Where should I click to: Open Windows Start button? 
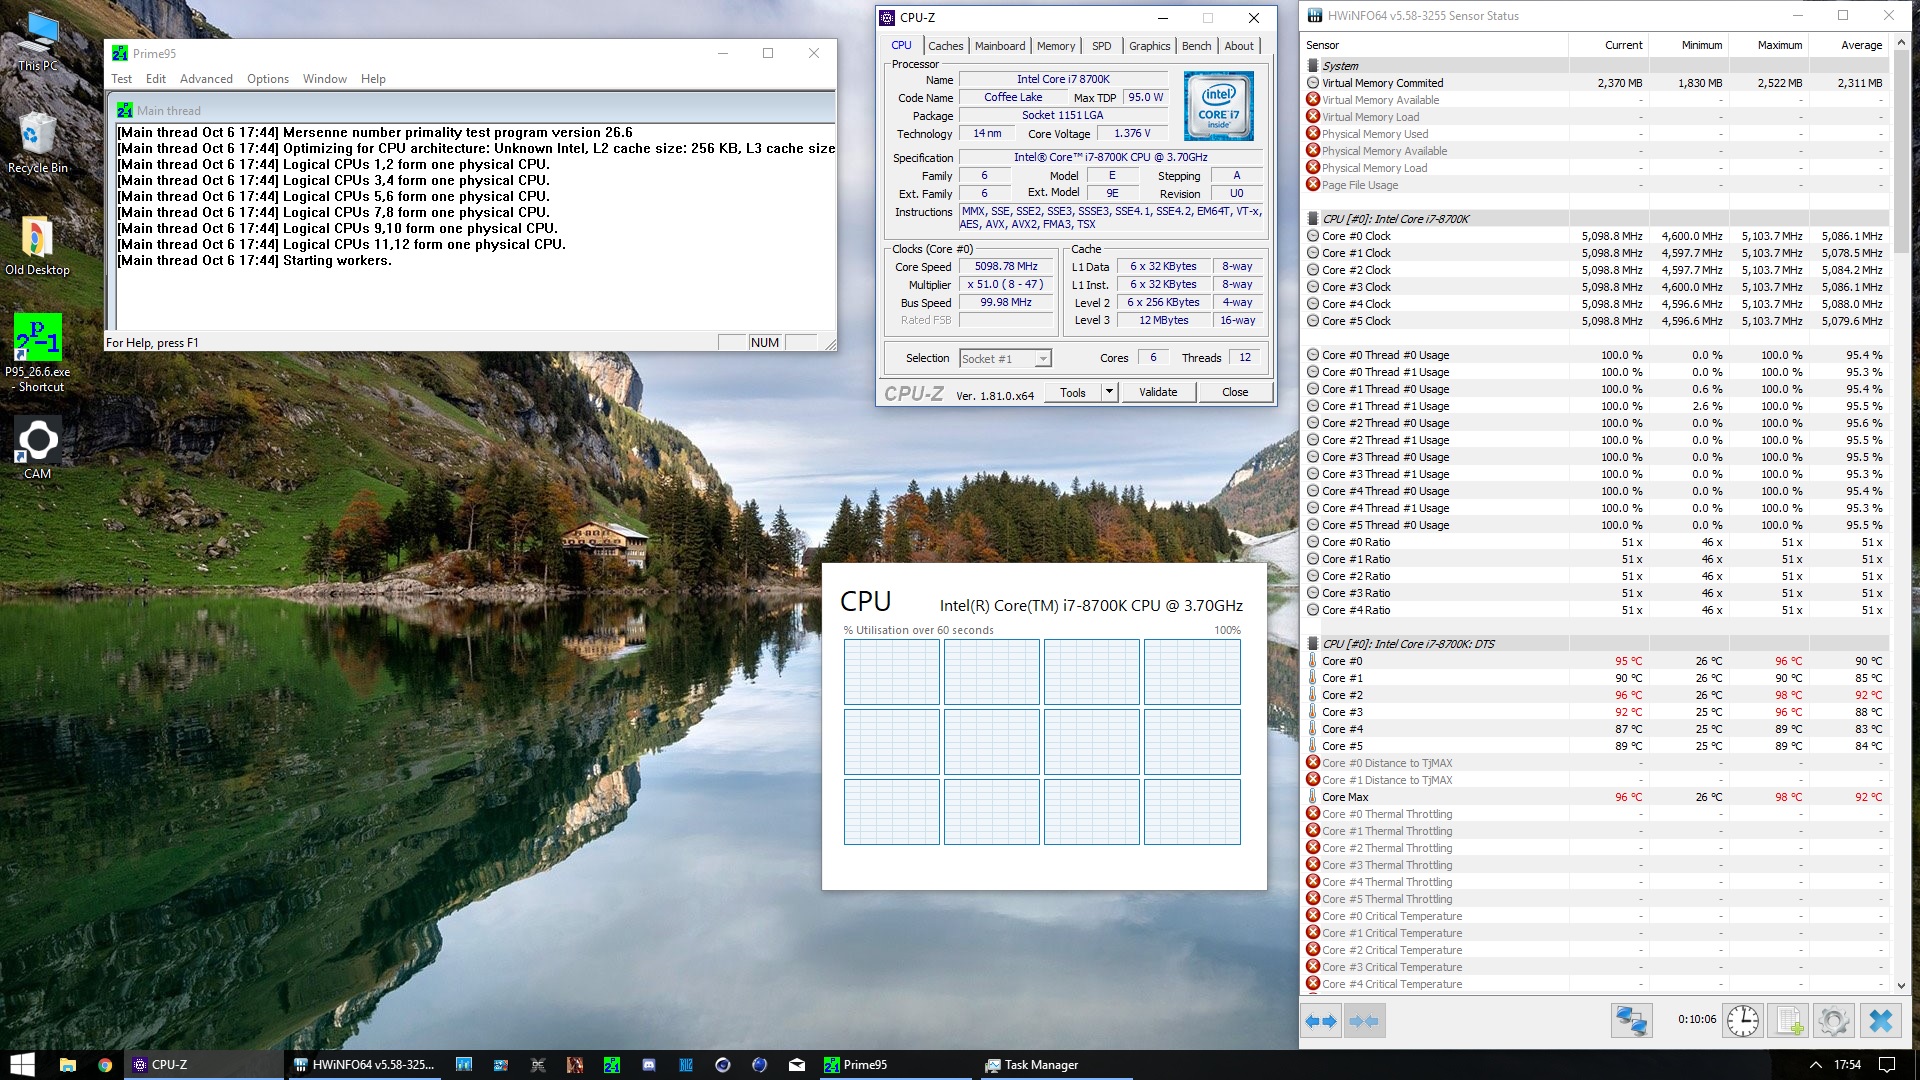click(22, 1064)
